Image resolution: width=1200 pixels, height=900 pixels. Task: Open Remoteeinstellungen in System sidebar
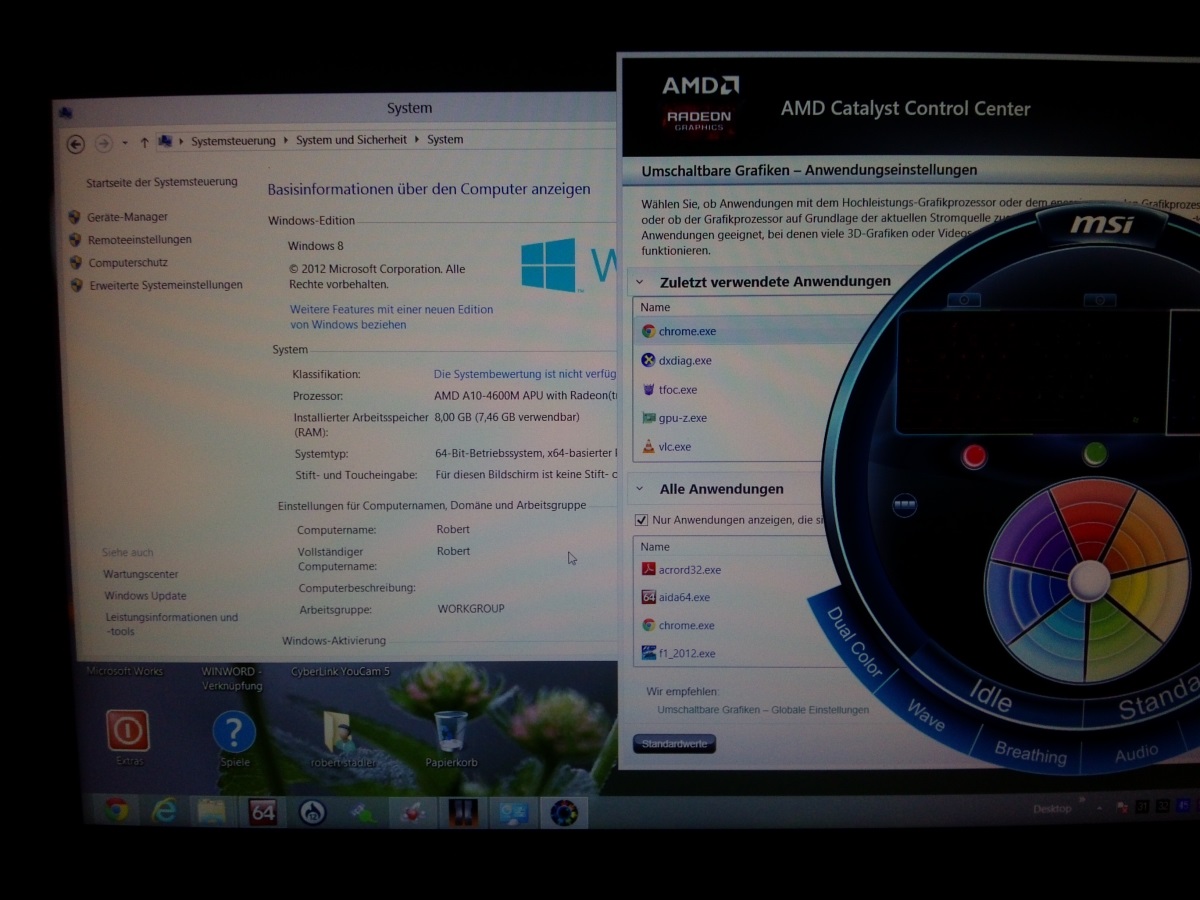[x=139, y=240]
